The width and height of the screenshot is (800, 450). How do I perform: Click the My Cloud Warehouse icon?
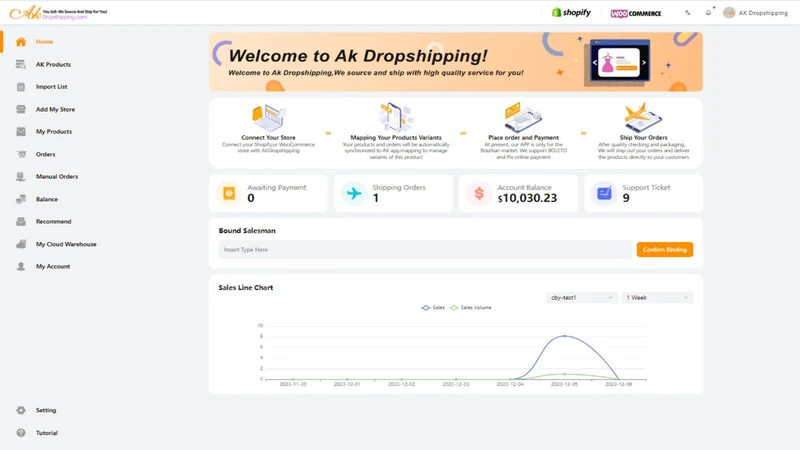[21, 244]
